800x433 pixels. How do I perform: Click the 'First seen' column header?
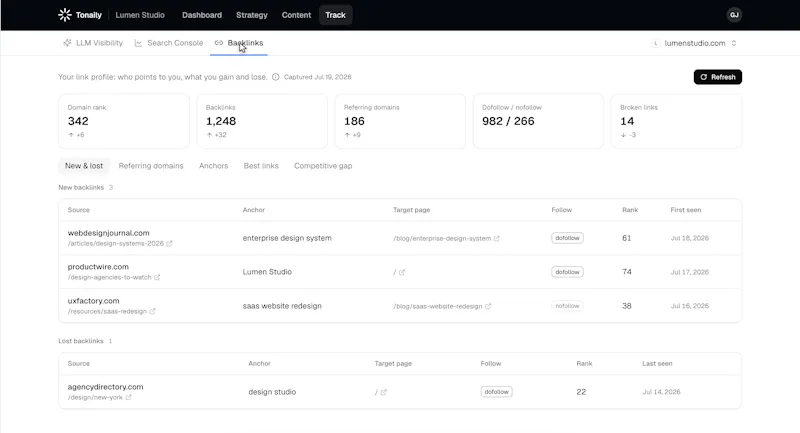[x=686, y=210]
